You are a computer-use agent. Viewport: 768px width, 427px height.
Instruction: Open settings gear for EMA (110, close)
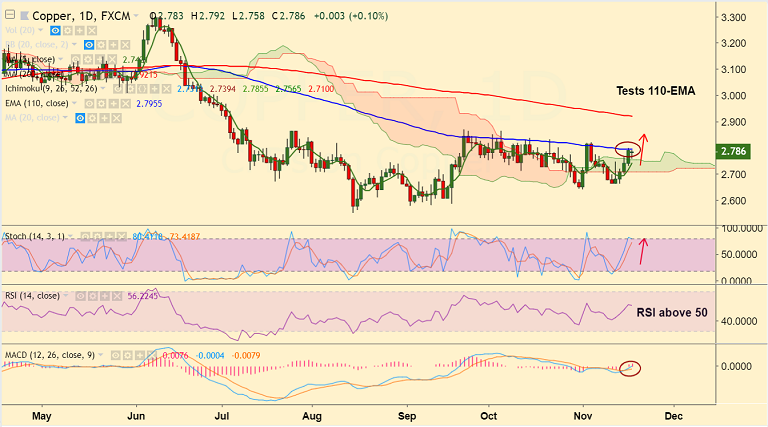101,103
